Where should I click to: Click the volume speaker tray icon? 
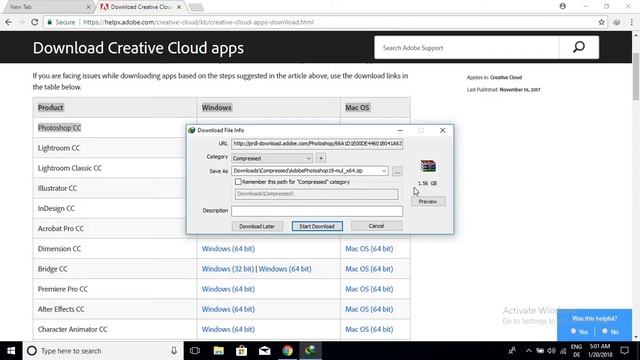tap(551, 351)
